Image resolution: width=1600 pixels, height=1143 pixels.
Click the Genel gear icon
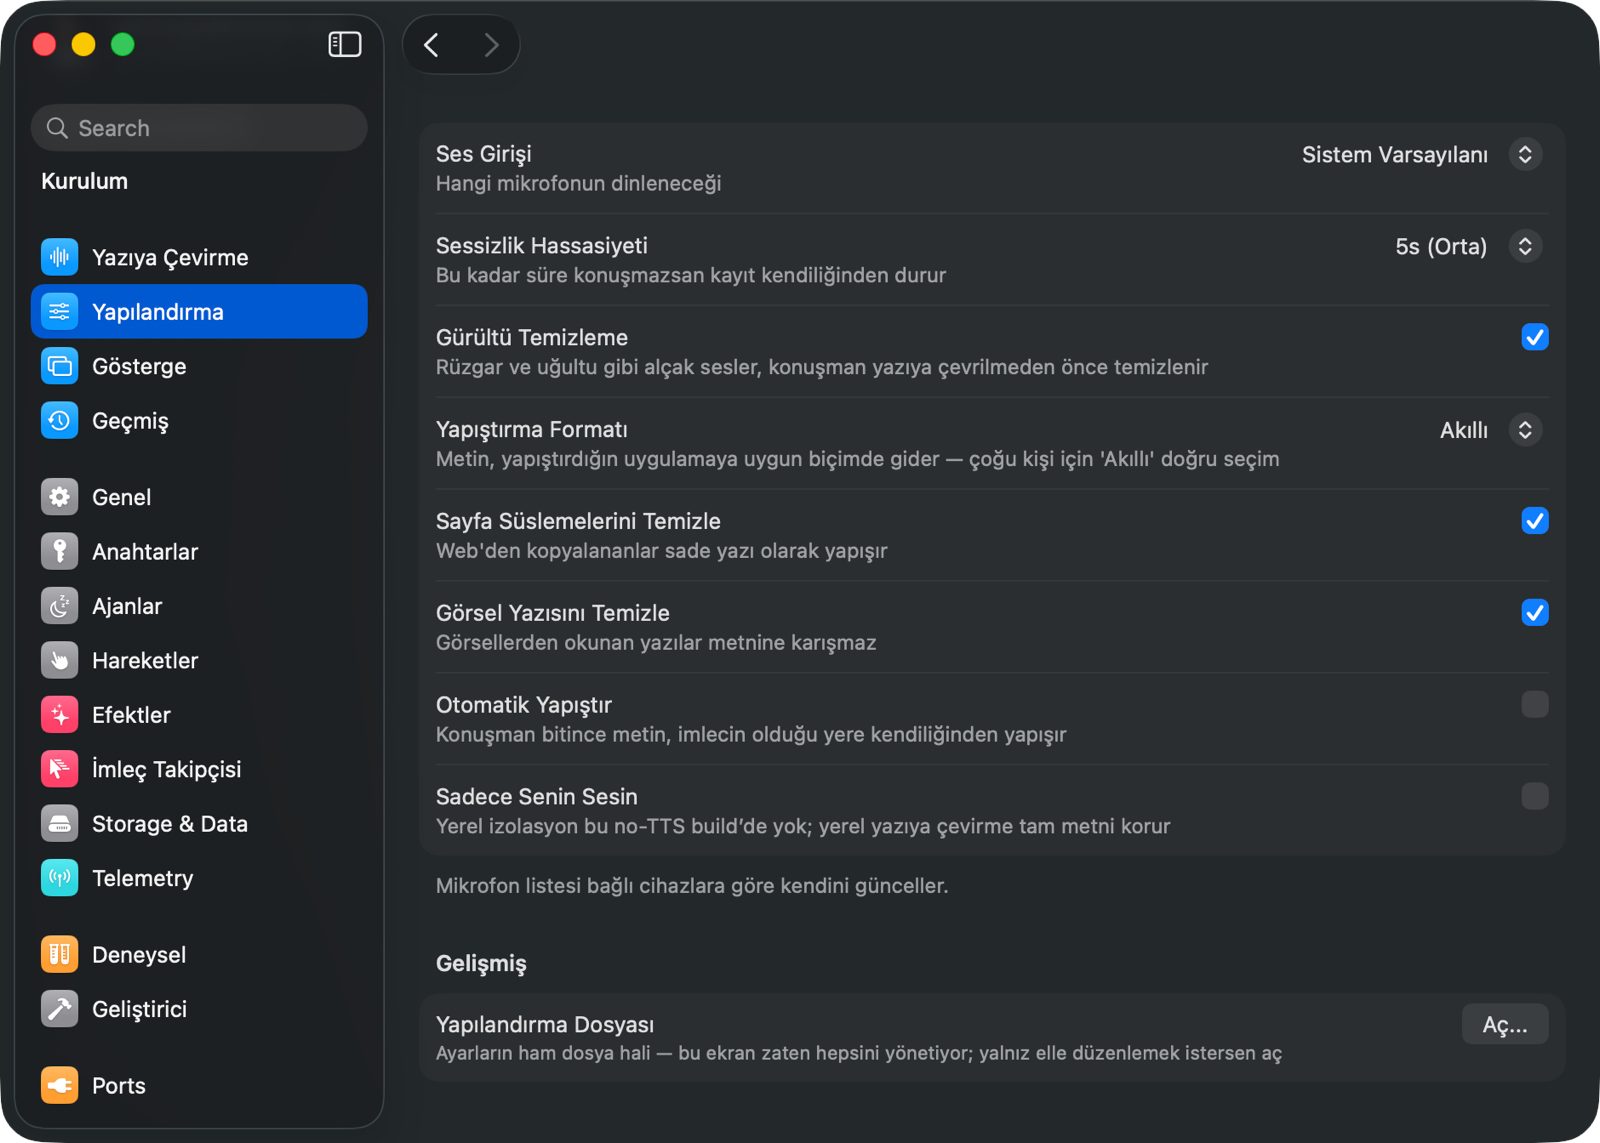point(60,497)
